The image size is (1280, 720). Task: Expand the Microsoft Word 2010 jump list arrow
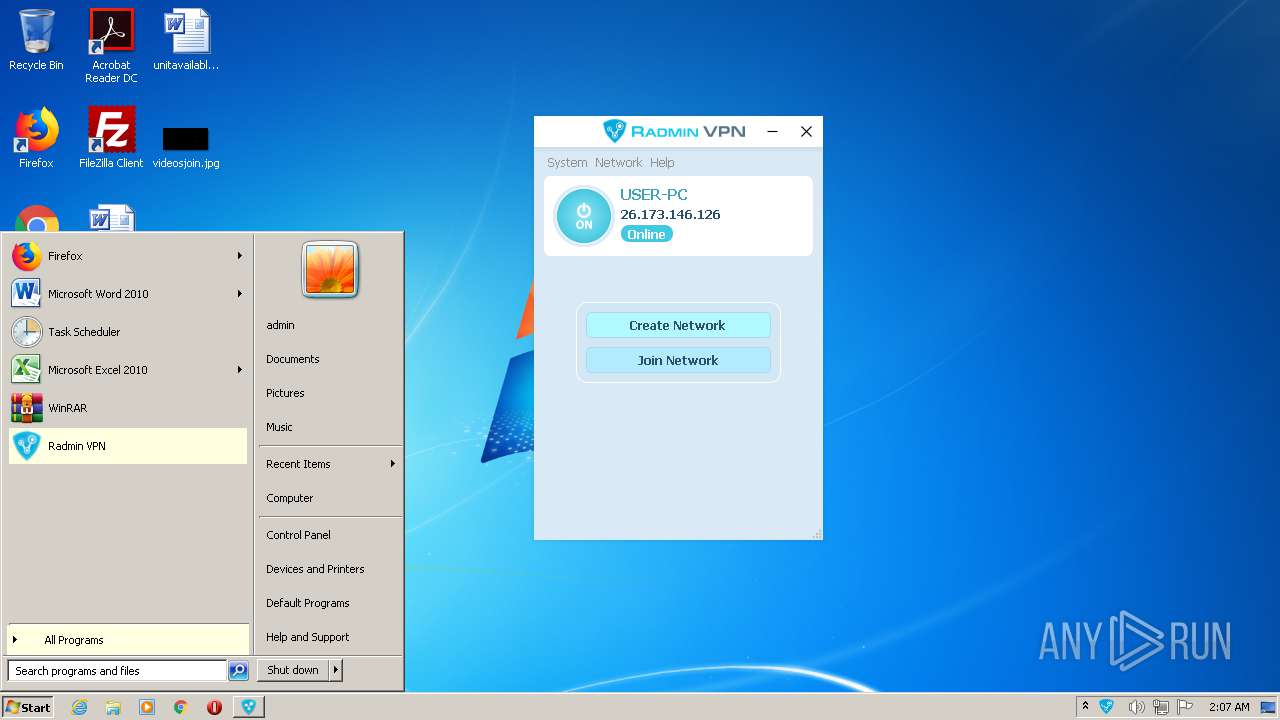240,294
